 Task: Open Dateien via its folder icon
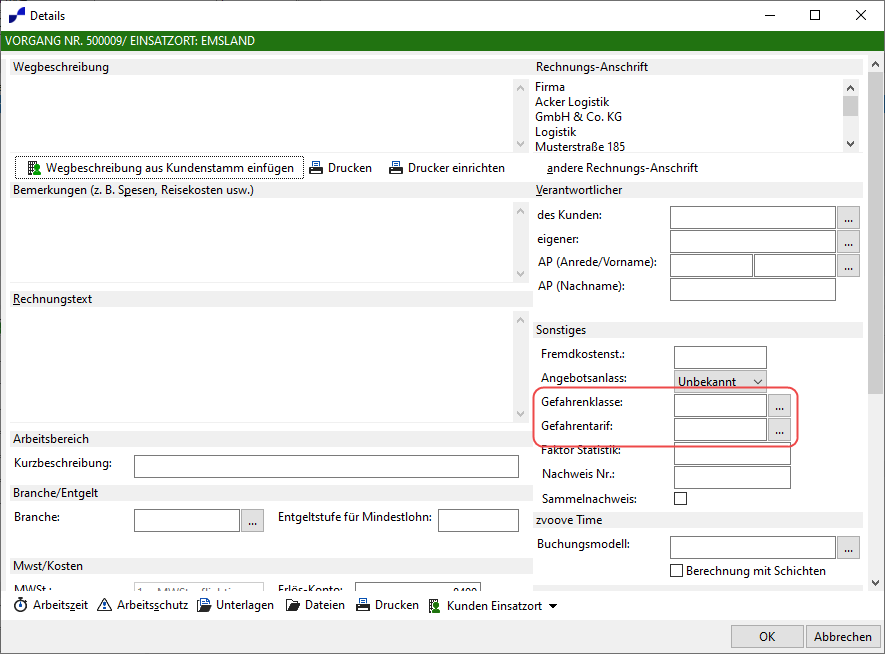click(x=293, y=605)
